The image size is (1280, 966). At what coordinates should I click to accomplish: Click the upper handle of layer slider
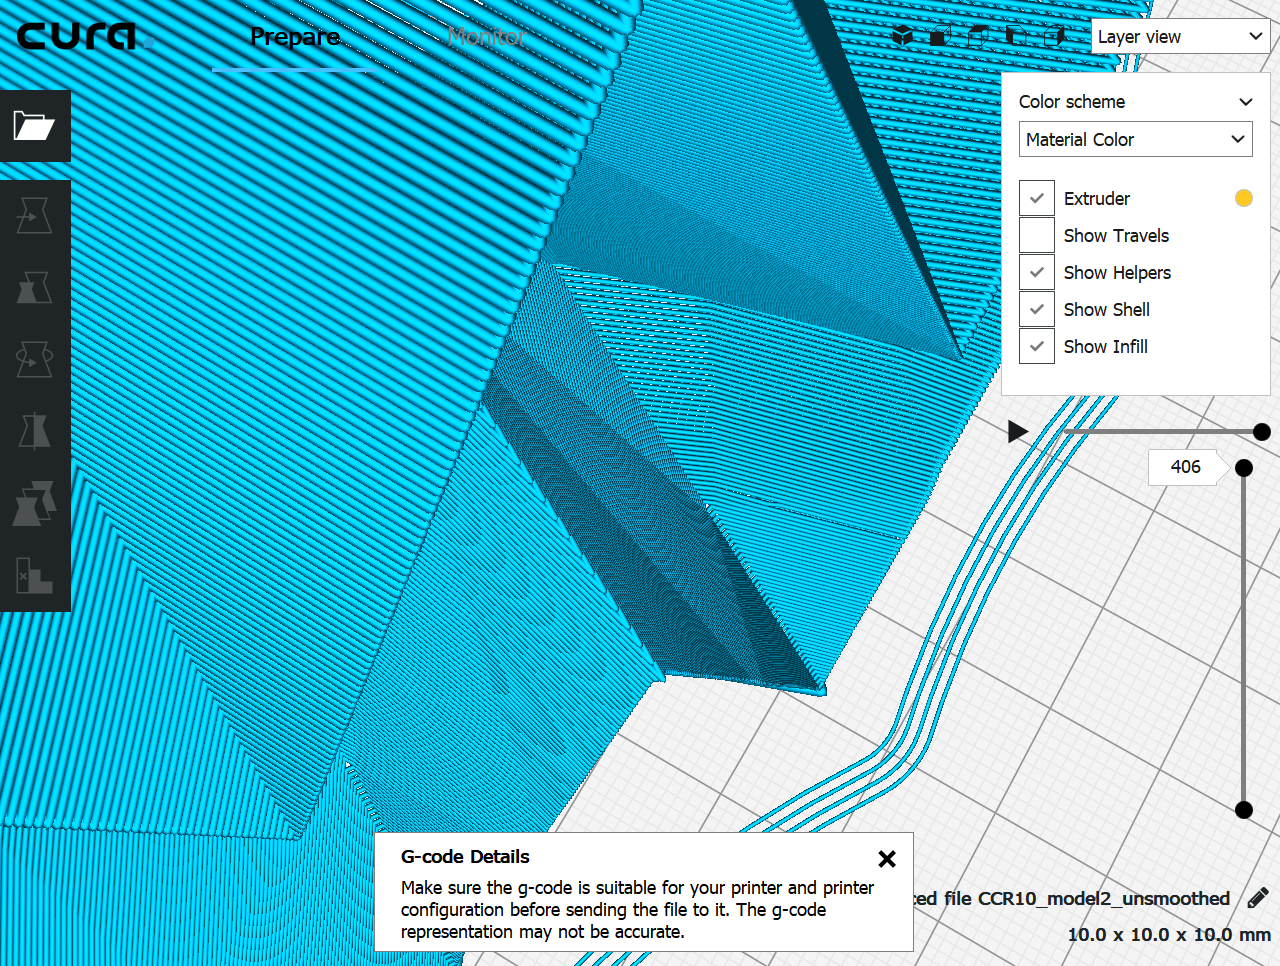click(1244, 468)
